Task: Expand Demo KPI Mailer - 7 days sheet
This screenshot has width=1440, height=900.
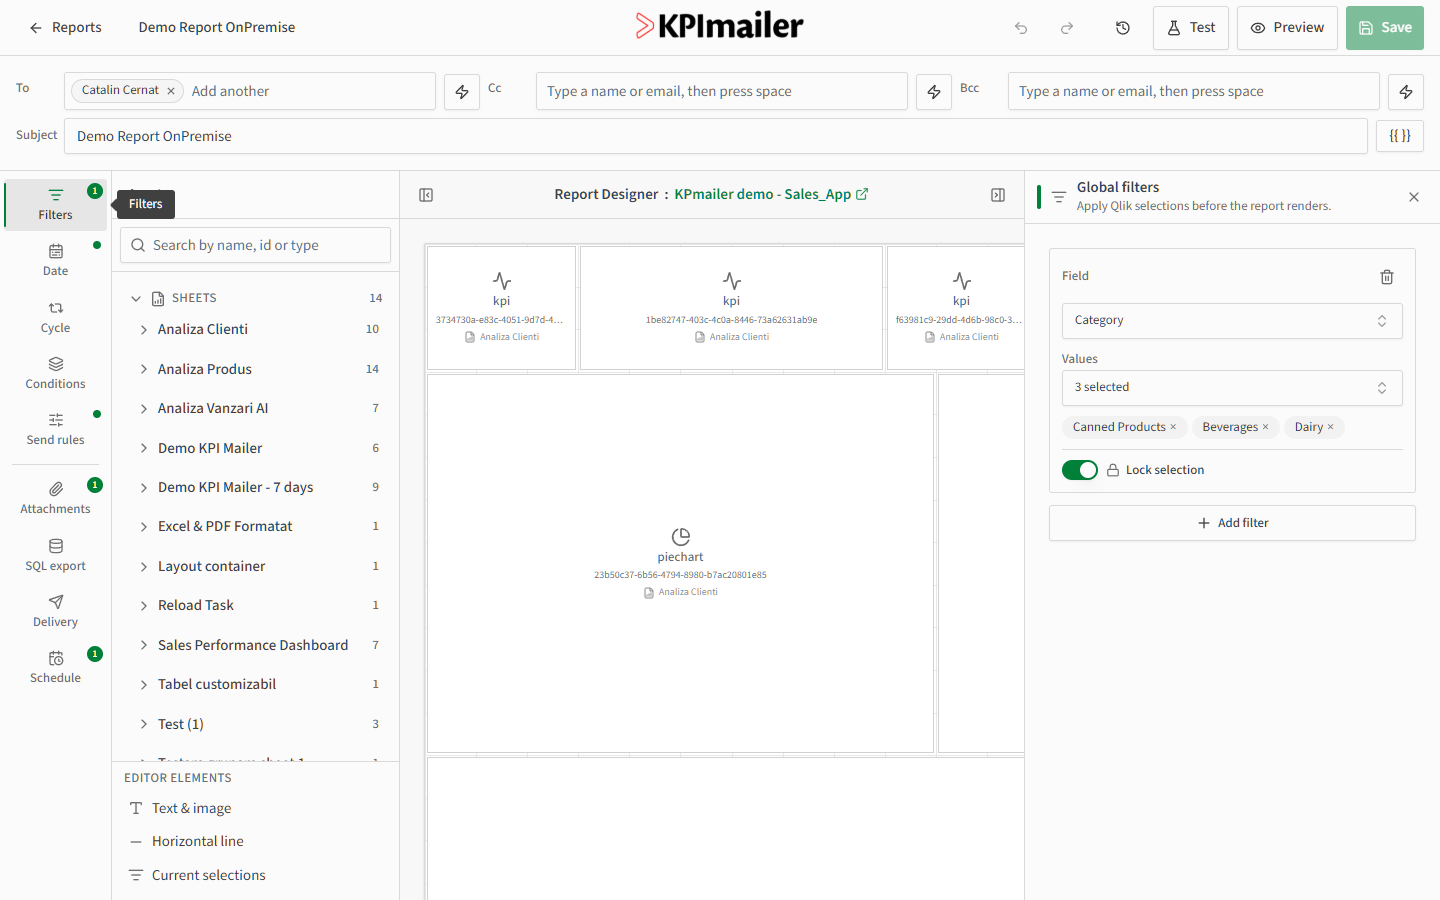Action: [x=144, y=488]
